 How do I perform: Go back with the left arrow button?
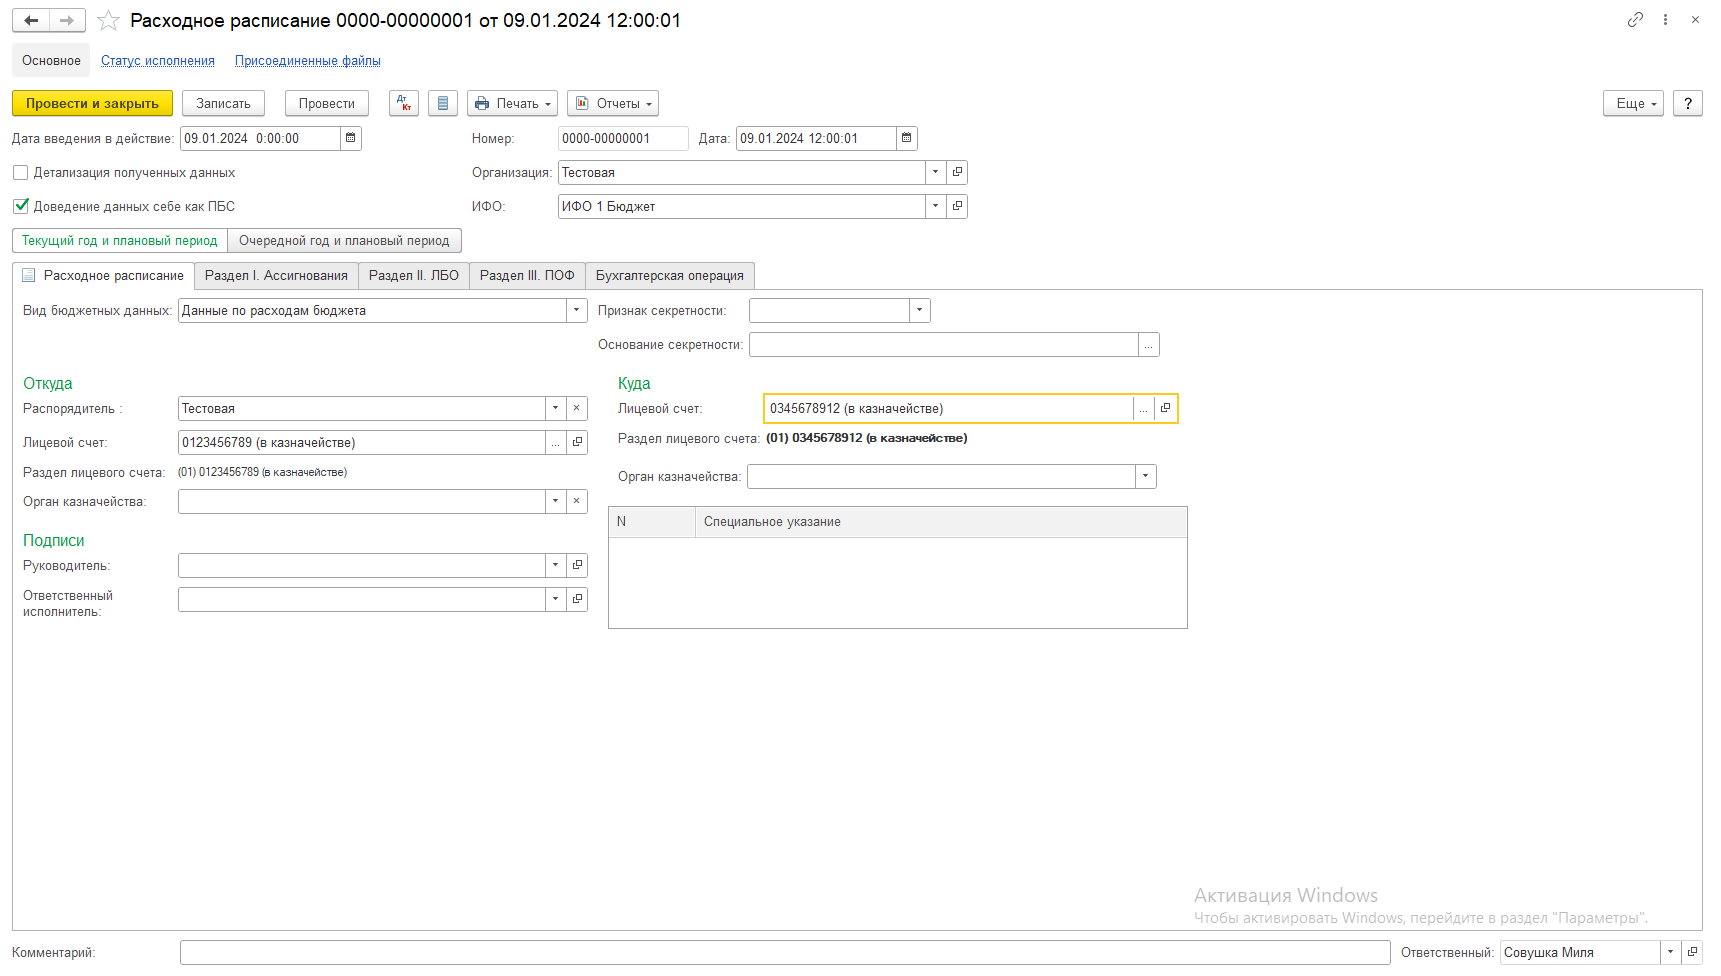coord(31,20)
